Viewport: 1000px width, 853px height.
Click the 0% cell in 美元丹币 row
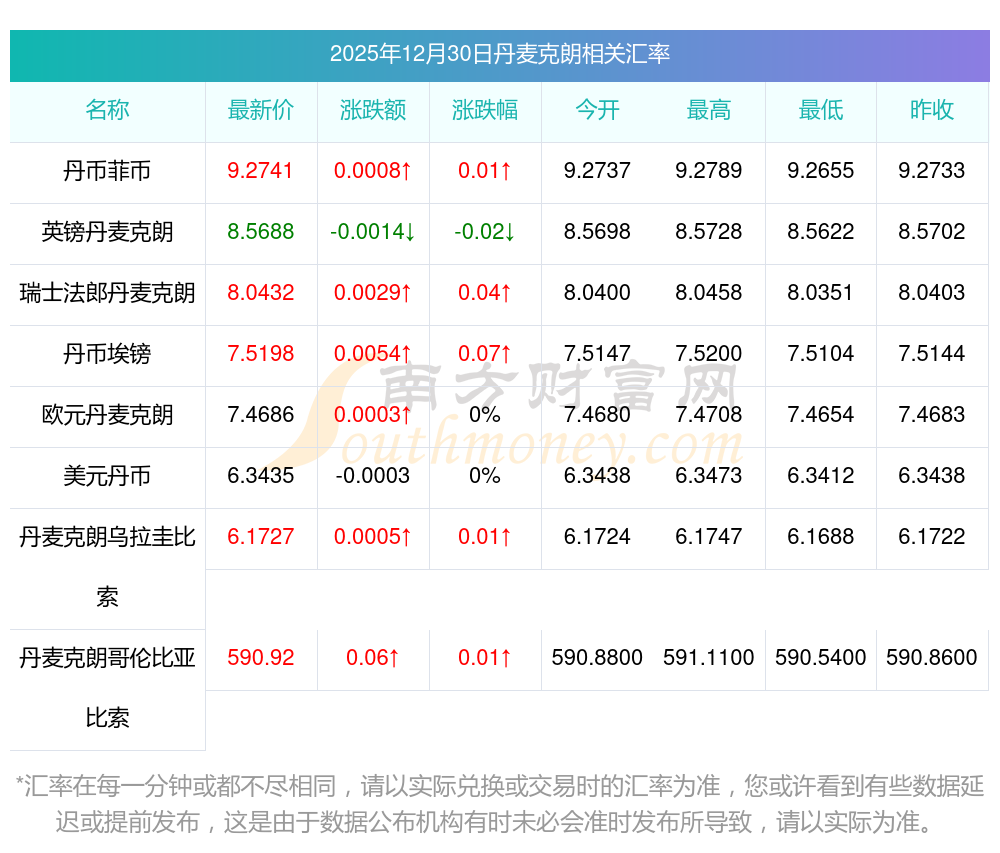(485, 476)
